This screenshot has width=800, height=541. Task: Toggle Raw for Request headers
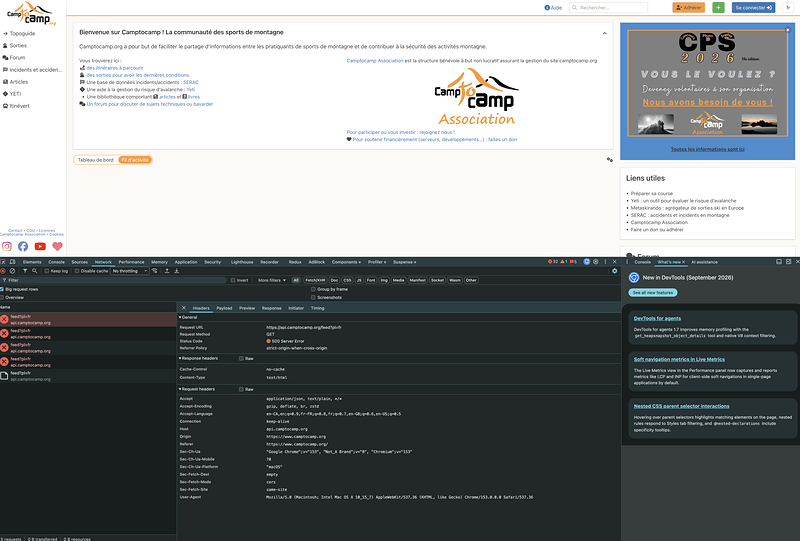[x=241, y=389]
